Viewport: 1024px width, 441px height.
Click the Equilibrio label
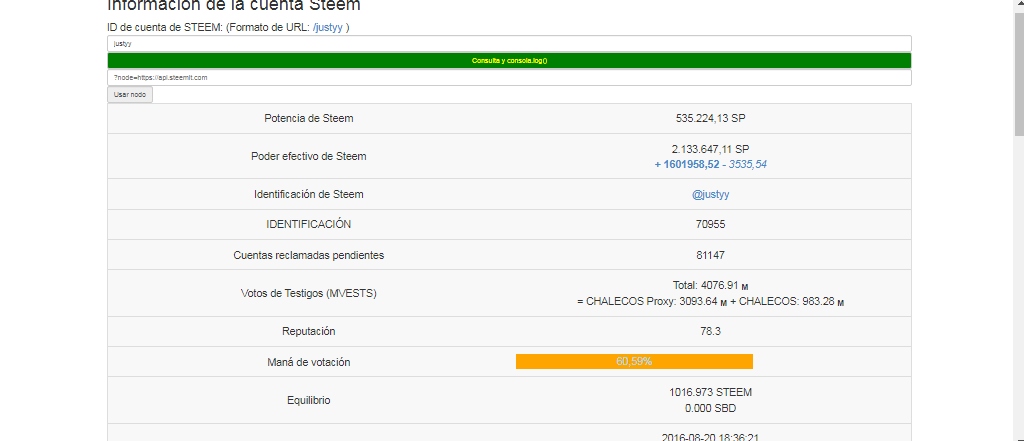309,400
